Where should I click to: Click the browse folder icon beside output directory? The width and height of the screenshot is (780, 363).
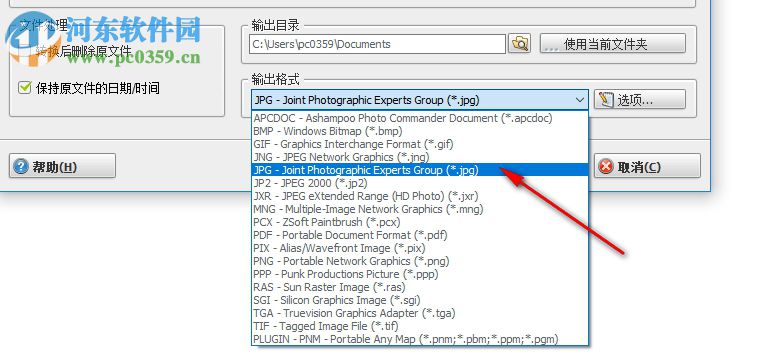pyautogui.click(x=519, y=43)
